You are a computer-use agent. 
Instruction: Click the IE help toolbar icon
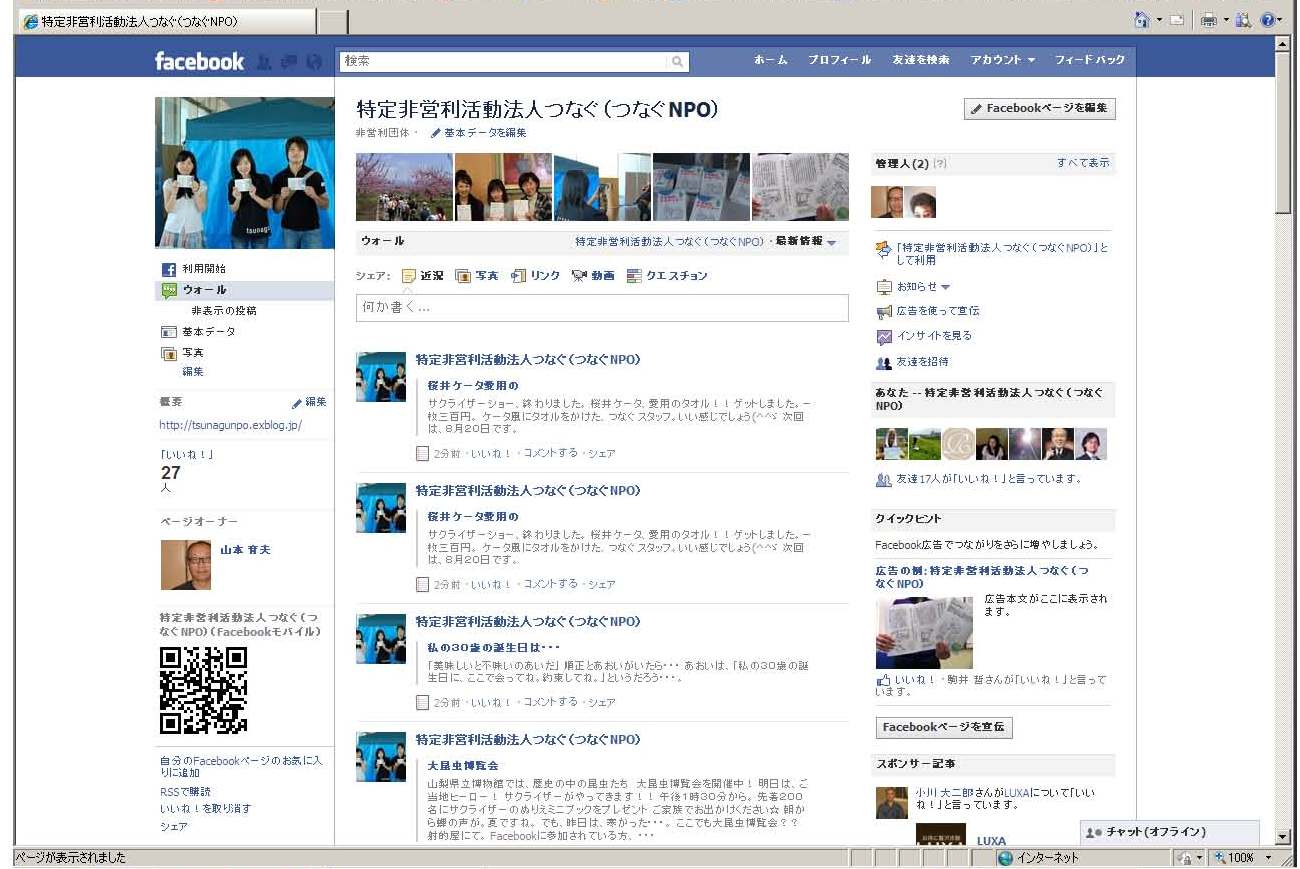[x=1267, y=20]
